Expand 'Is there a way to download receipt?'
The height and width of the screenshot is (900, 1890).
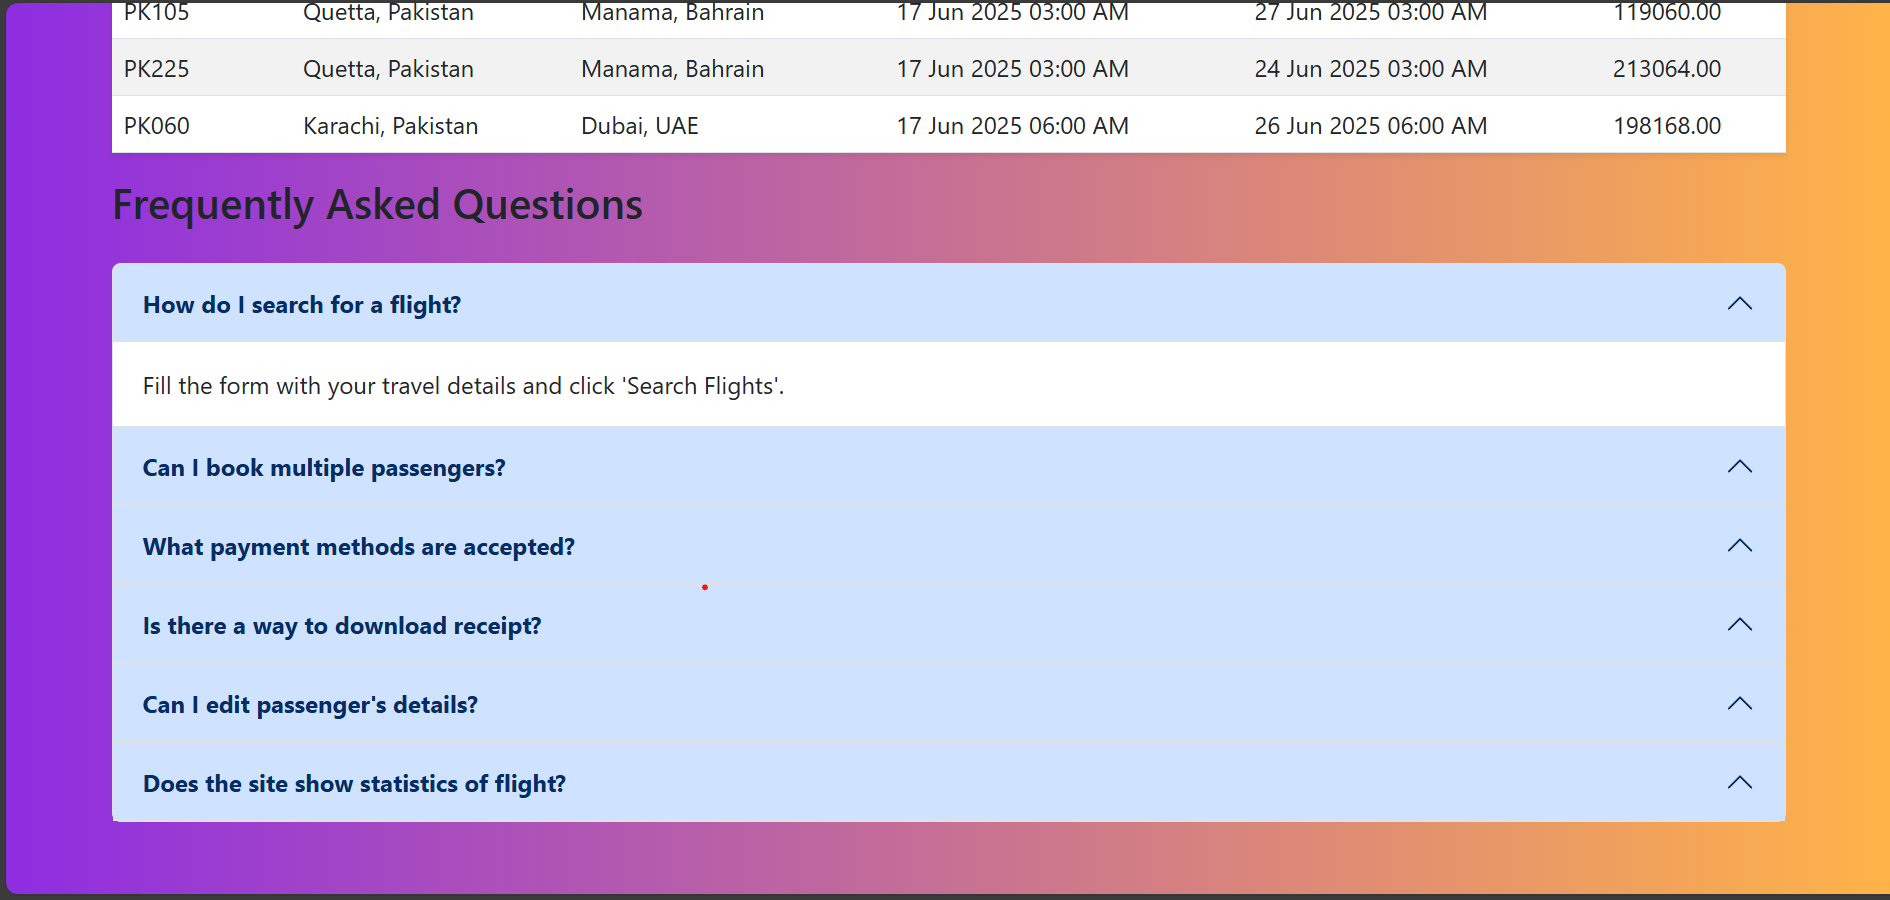pos(948,625)
